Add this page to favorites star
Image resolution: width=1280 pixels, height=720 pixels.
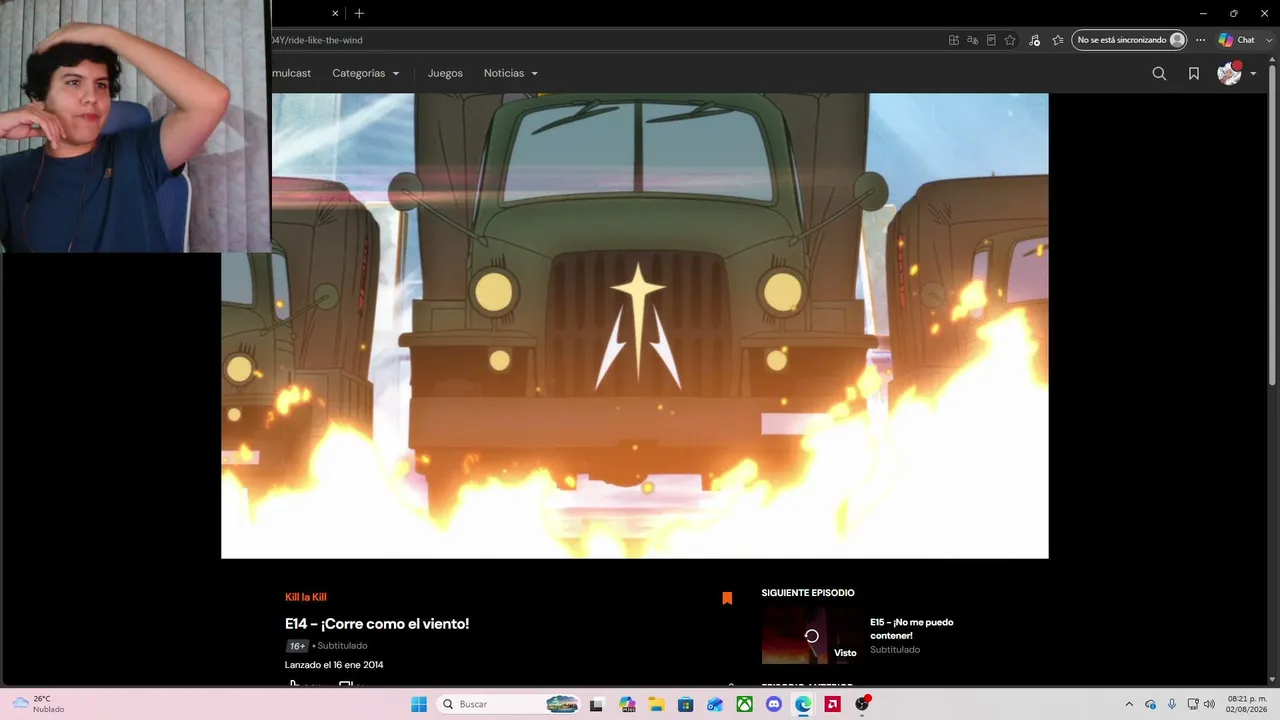tap(1010, 40)
